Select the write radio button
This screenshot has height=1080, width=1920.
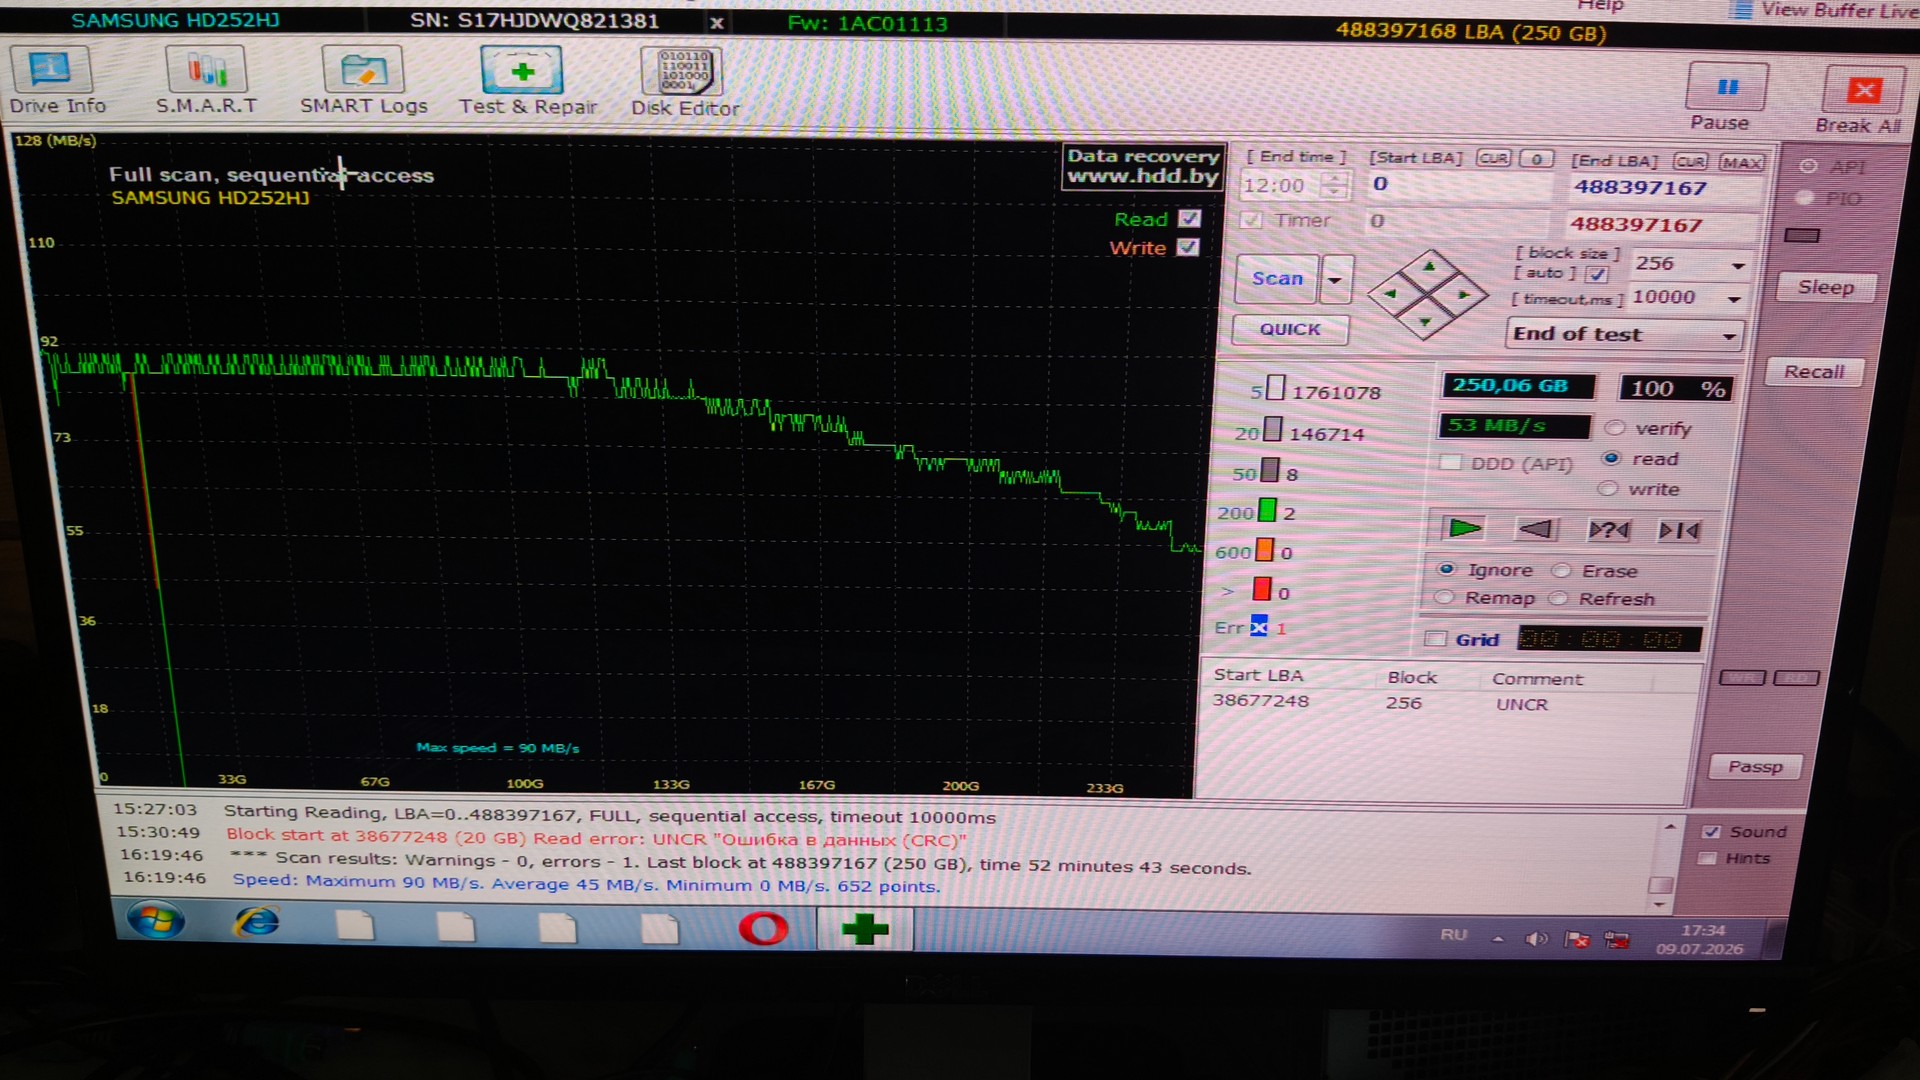pyautogui.click(x=1608, y=488)
